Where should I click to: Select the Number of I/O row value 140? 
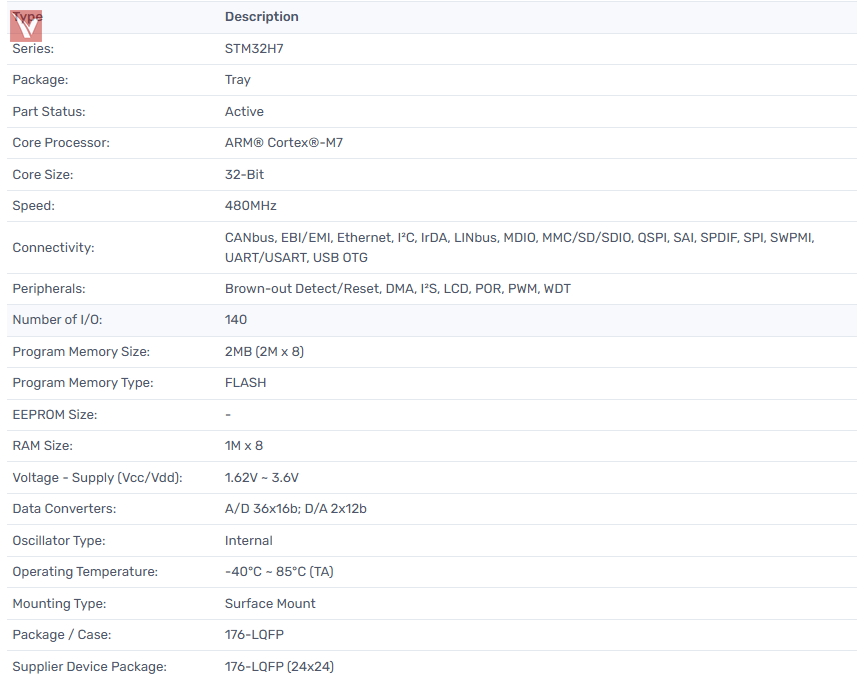(236, 320)
